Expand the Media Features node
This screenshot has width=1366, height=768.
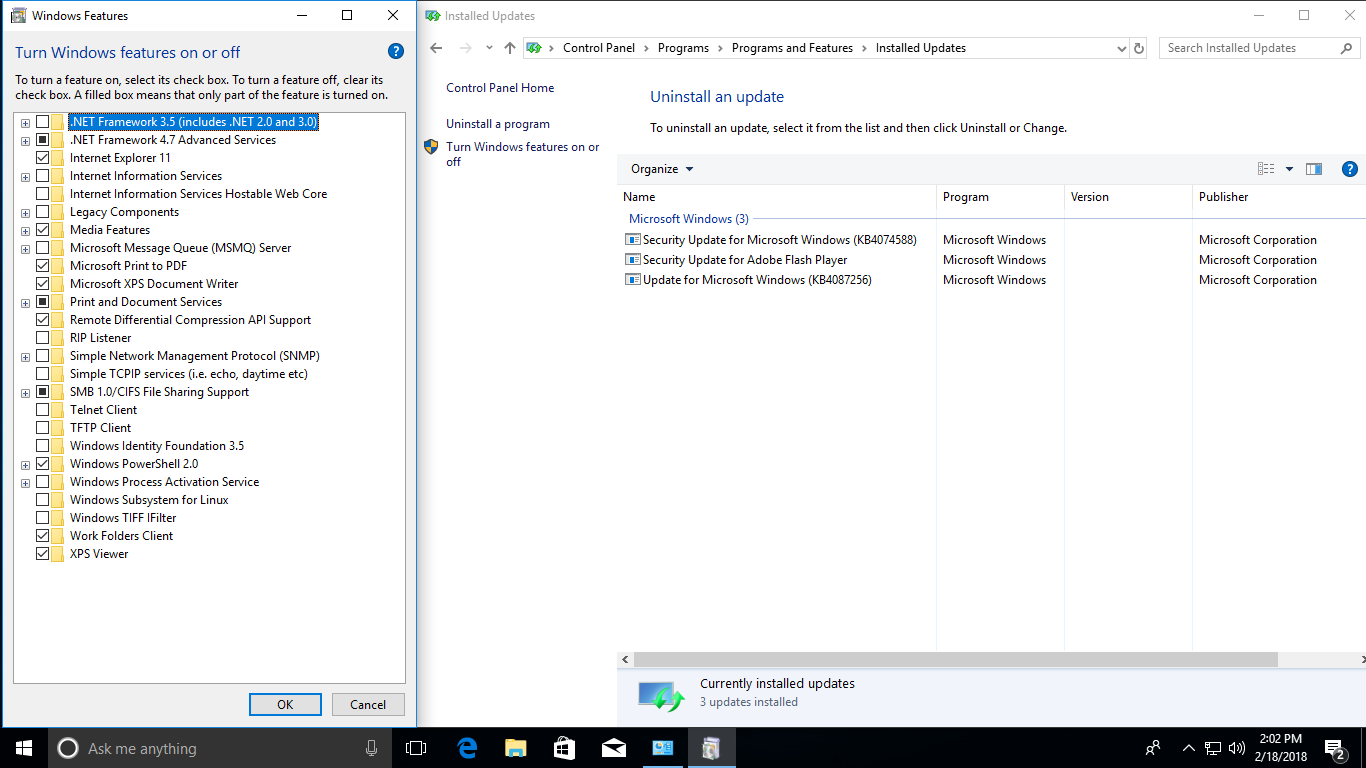pyautogui.click(x=25, y=231)
